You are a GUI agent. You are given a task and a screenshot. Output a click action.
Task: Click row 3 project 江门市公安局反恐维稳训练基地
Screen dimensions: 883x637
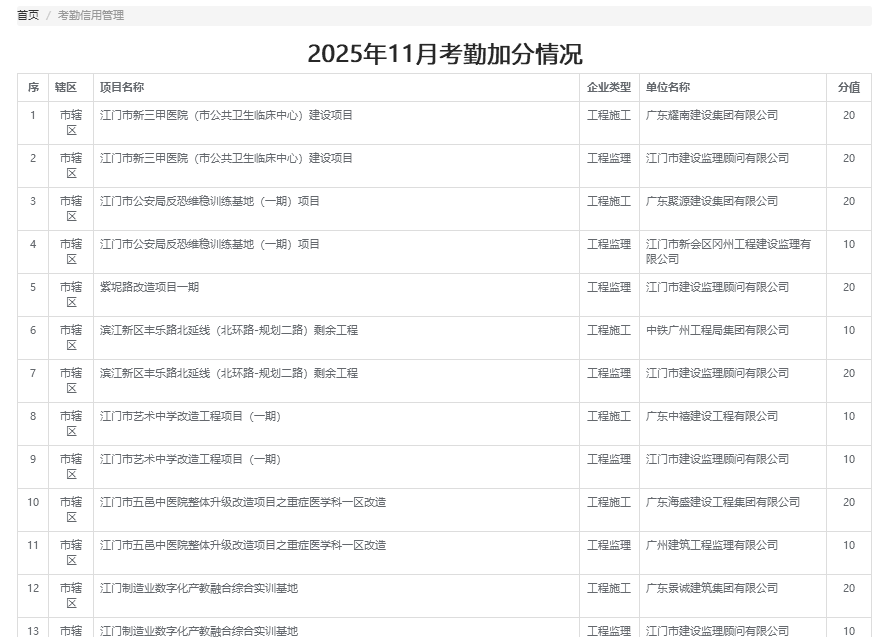(x=210, y=201)
